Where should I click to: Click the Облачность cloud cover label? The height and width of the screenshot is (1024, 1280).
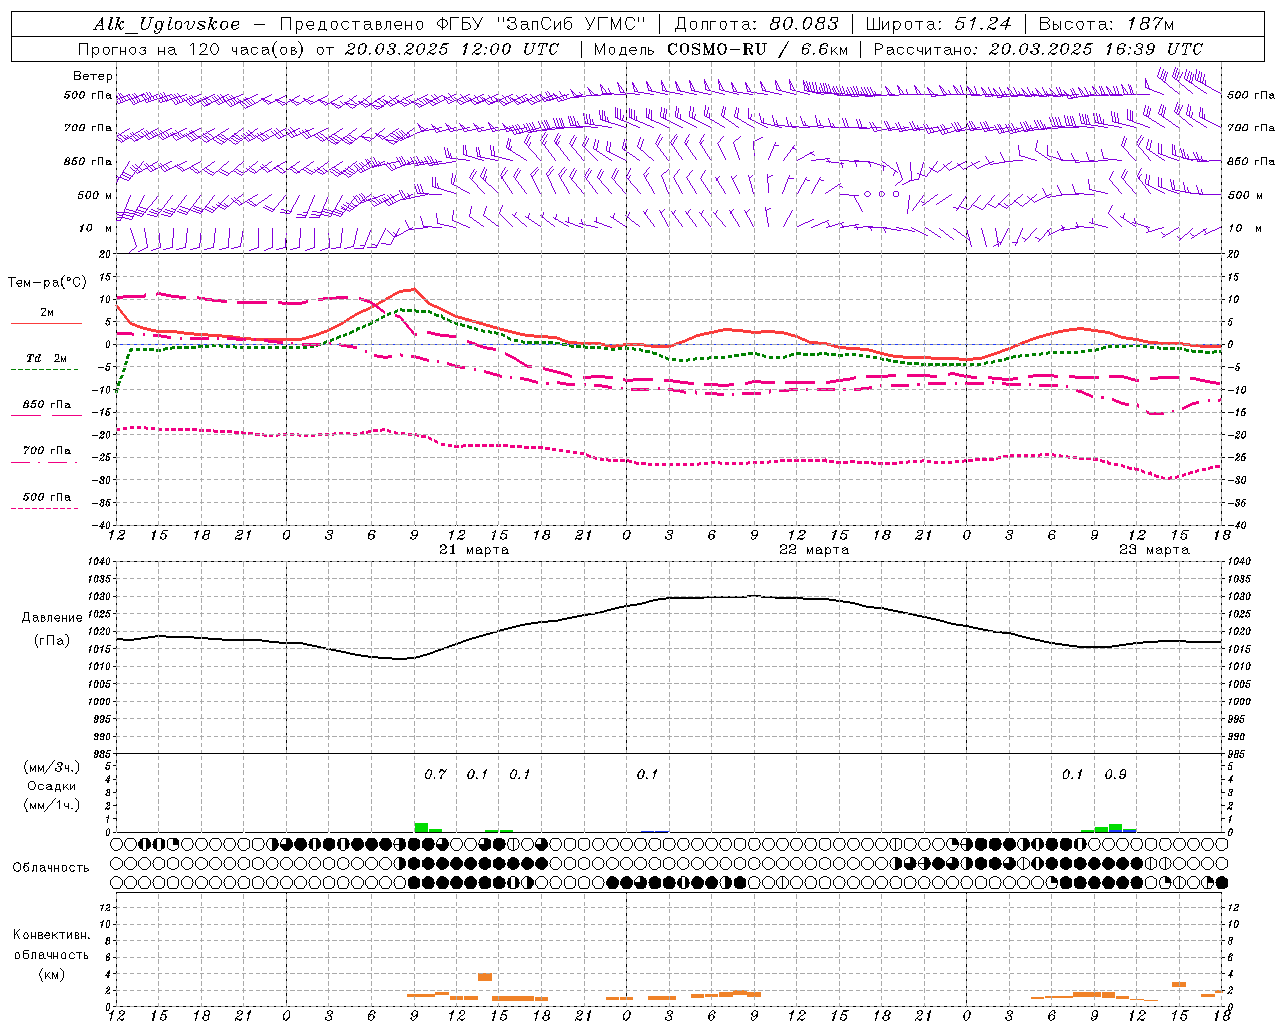[x=51, y=867]
